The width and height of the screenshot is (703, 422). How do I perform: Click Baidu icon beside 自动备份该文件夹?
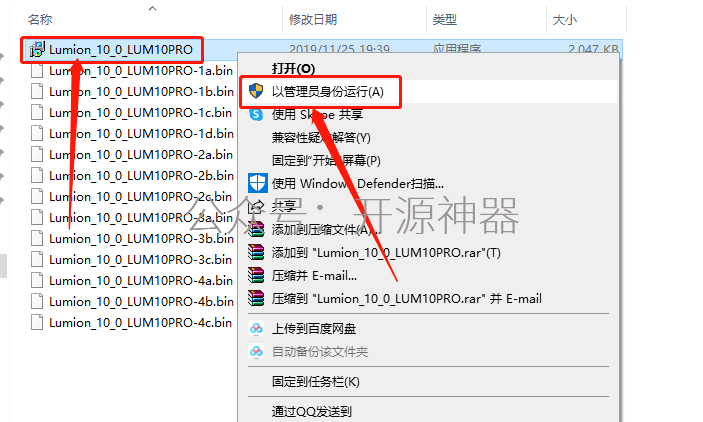click(256, 352)
